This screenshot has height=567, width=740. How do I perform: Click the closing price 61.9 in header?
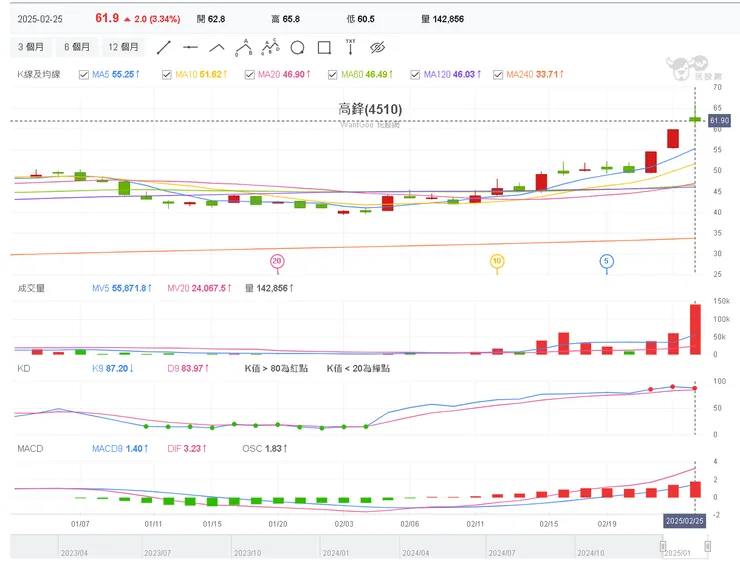point(107,18)
